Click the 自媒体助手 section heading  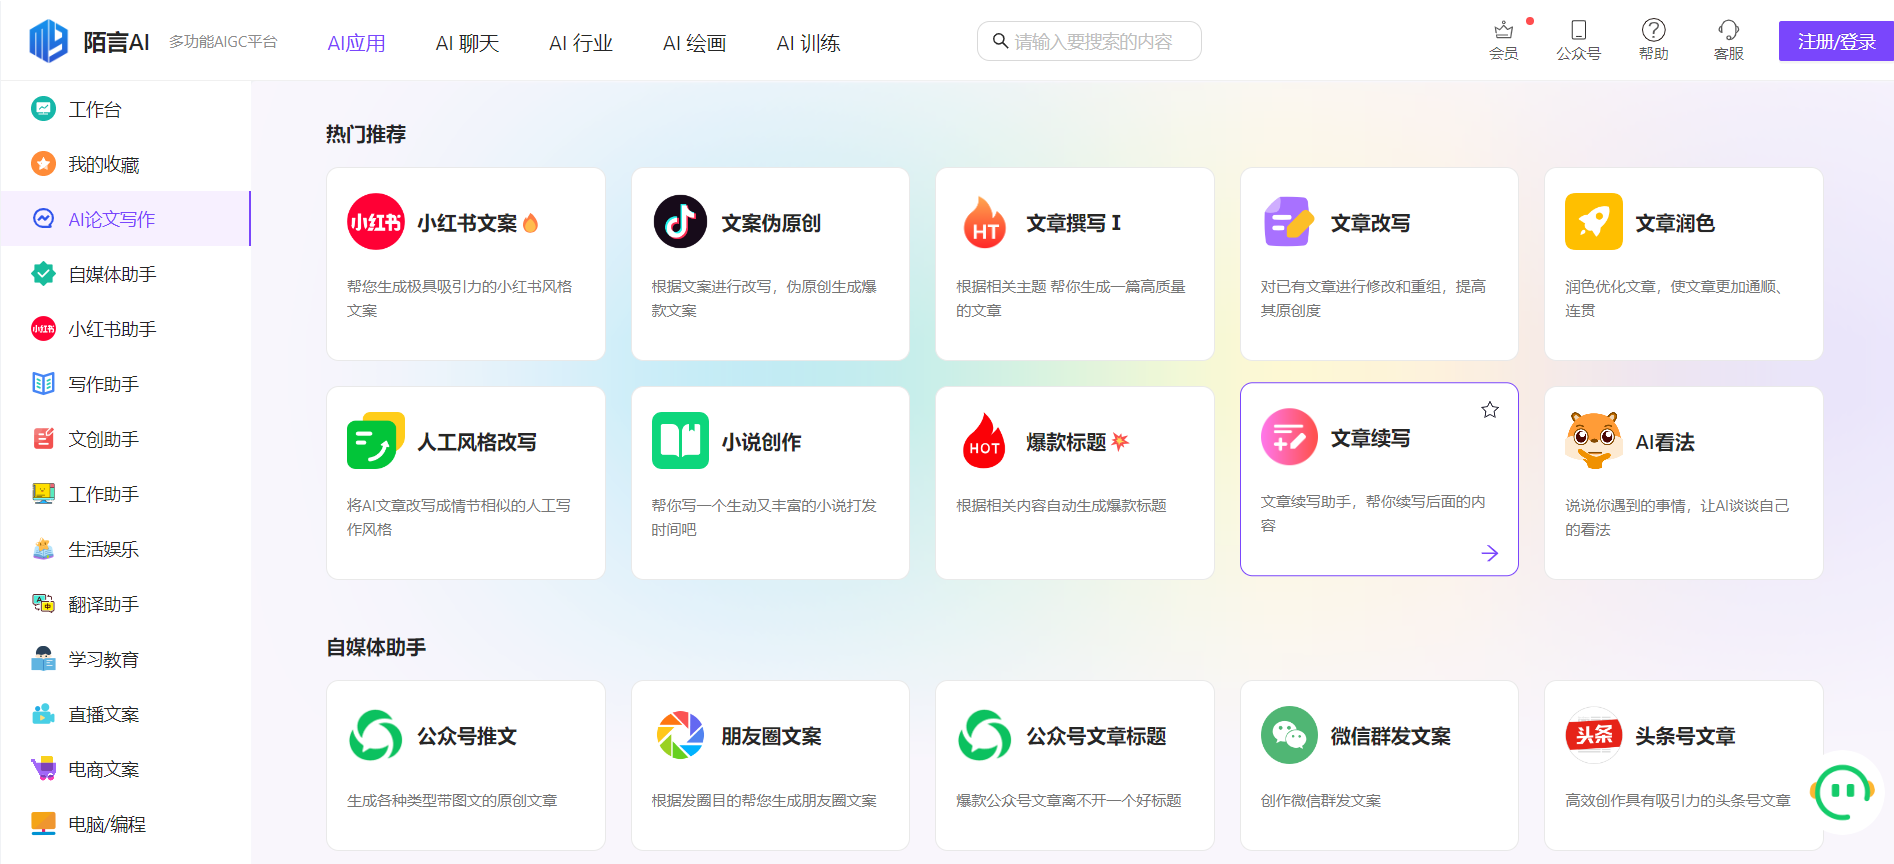(376, 647)
